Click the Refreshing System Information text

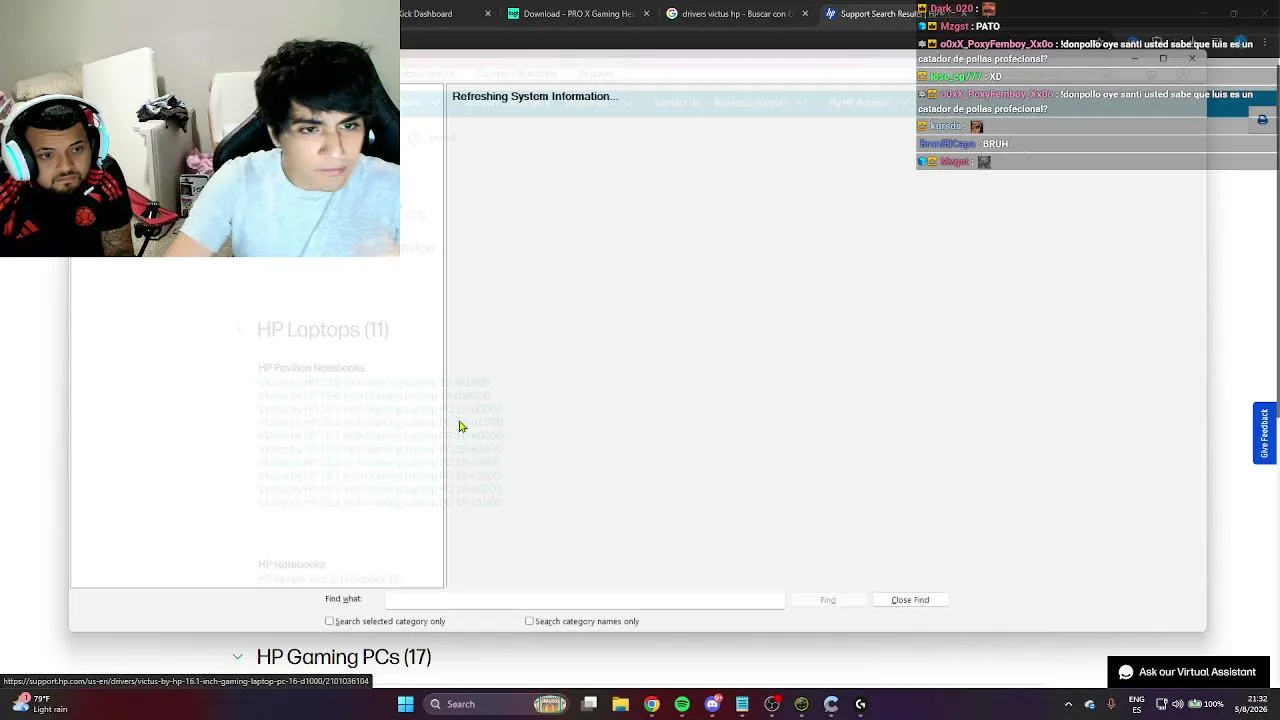point(535,96)
